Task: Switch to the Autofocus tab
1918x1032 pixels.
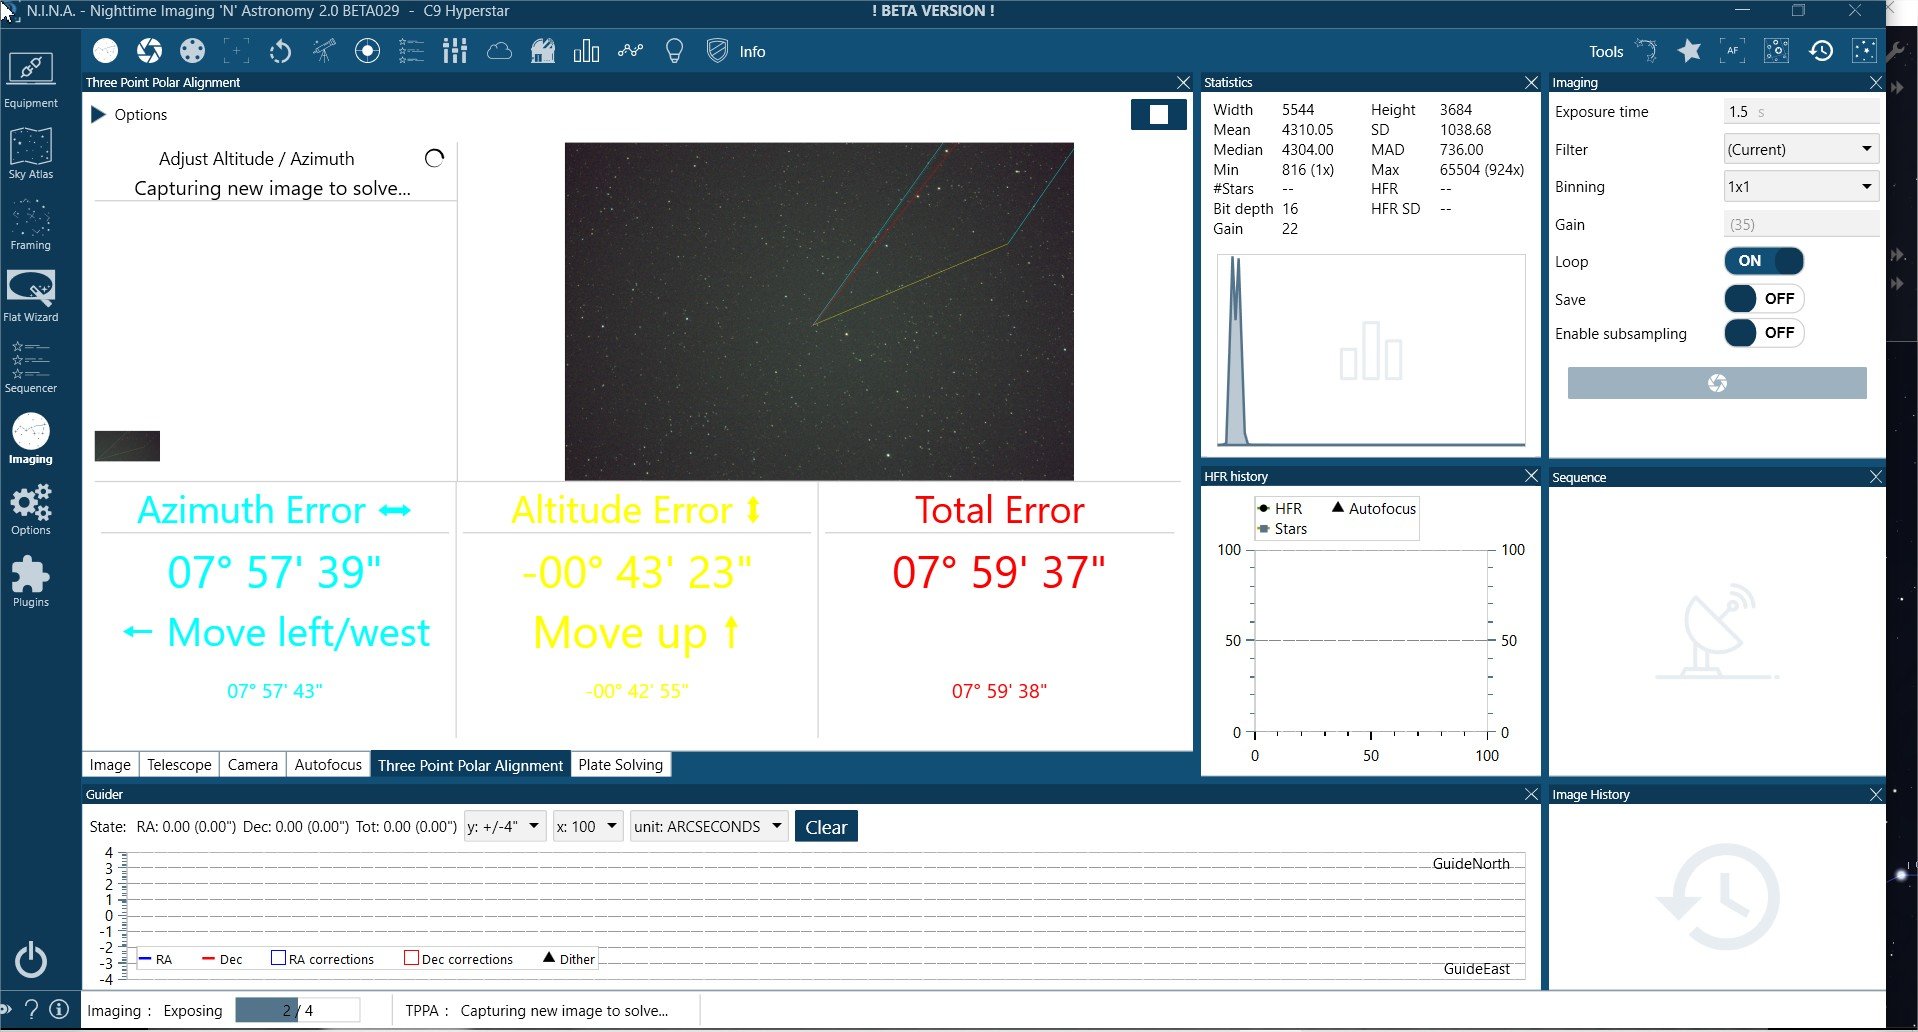Action: click(x=328, y=764)
